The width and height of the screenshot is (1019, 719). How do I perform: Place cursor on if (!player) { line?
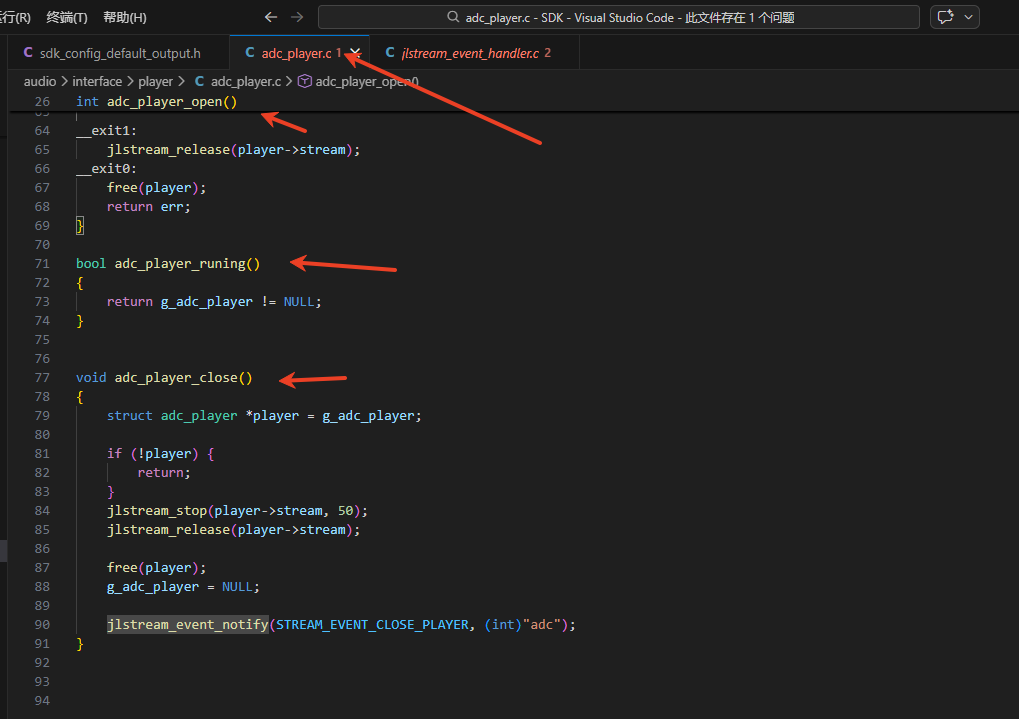(161, 454)
